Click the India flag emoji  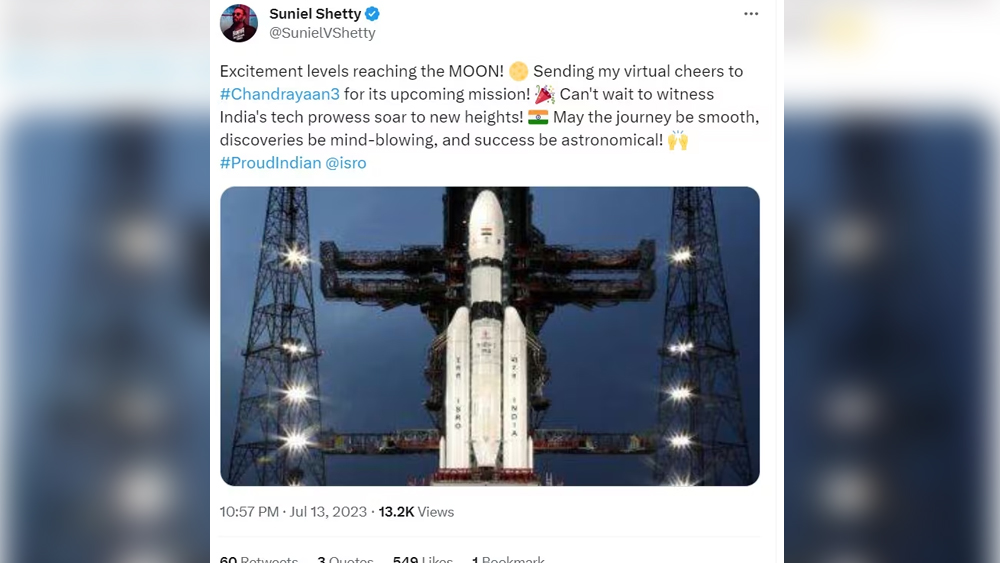point(538,117)
